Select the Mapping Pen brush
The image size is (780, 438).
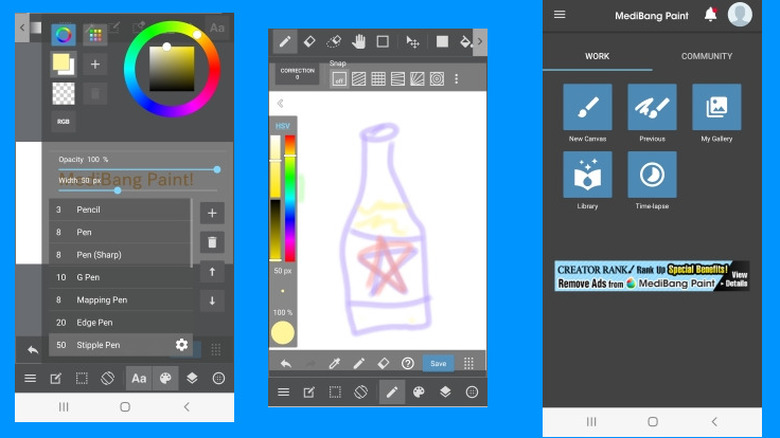(x=120, y=300)
